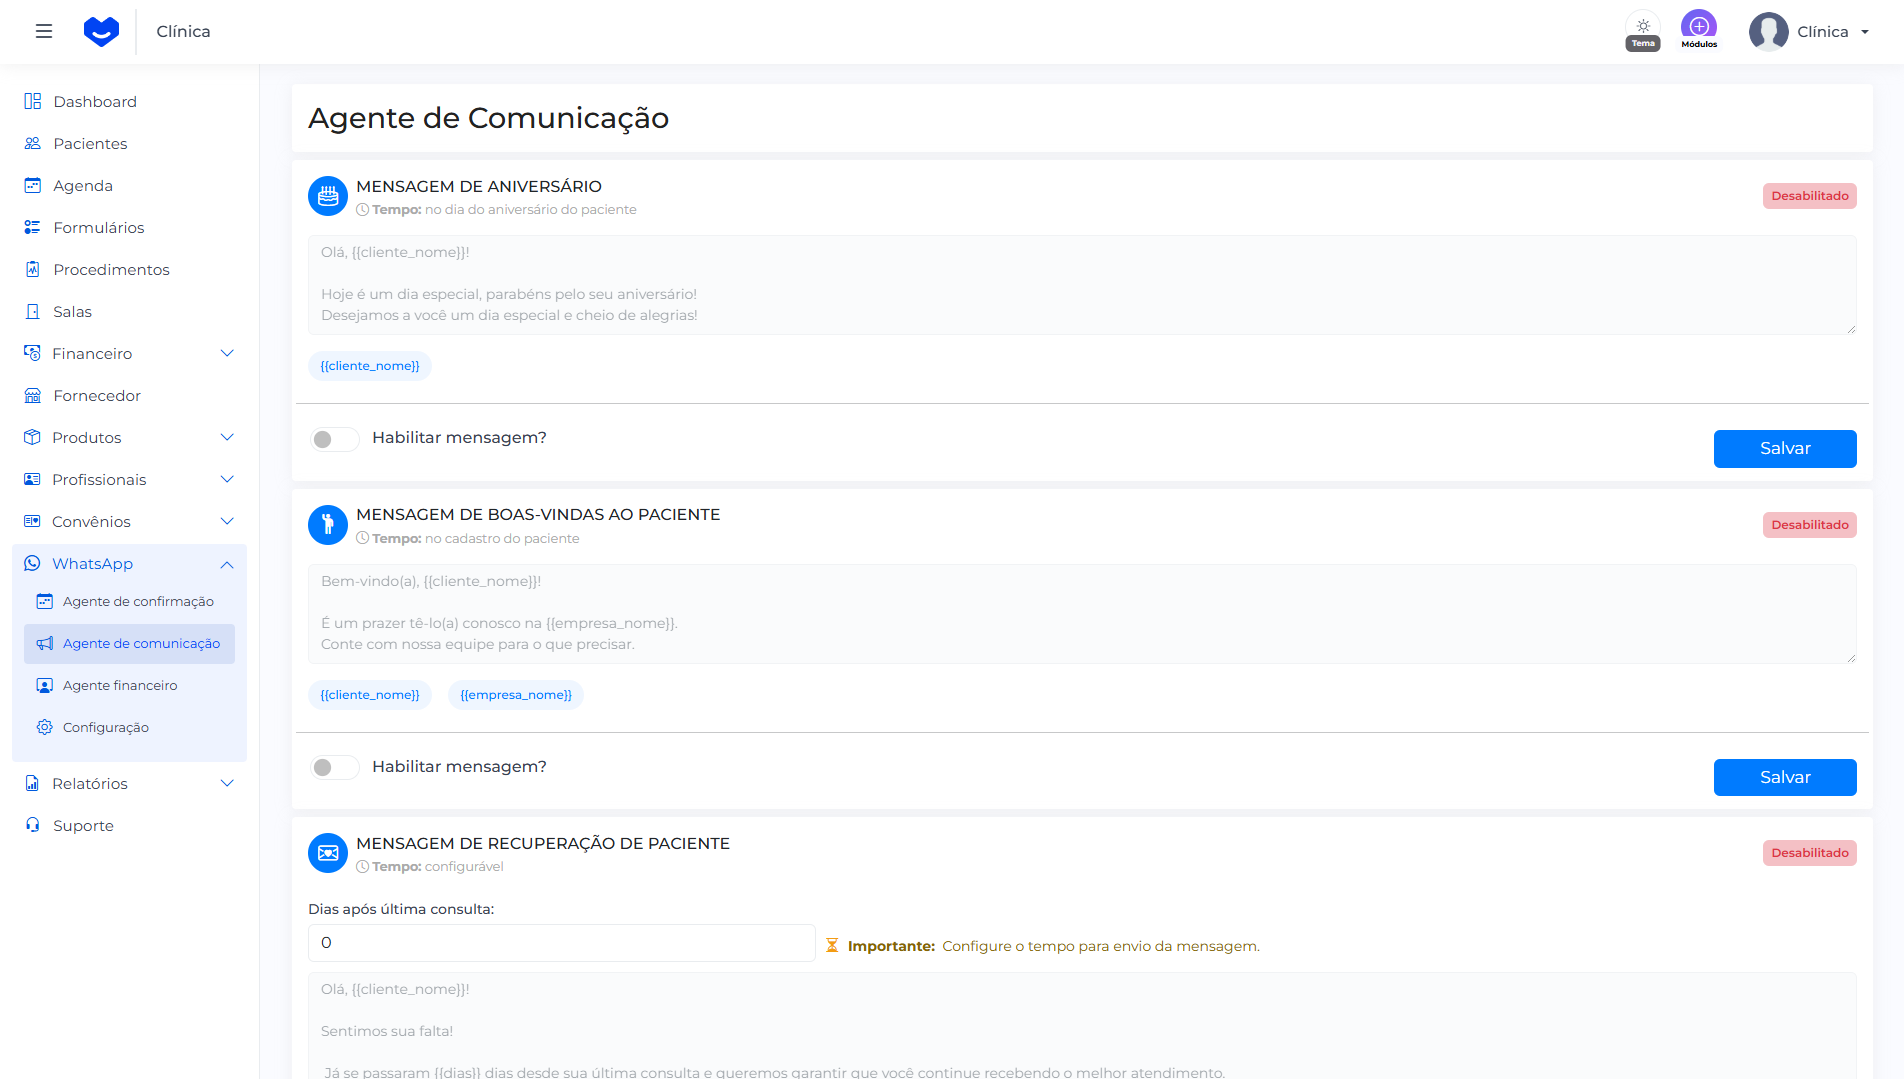Click the Dias após última consulta field

[x=561, y=943]
